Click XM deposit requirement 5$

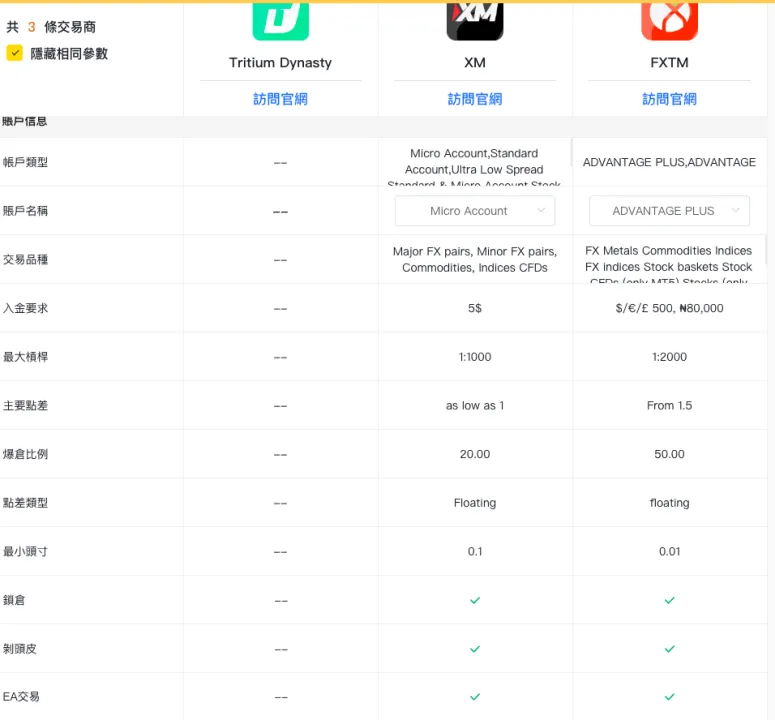tap(474, 308)
